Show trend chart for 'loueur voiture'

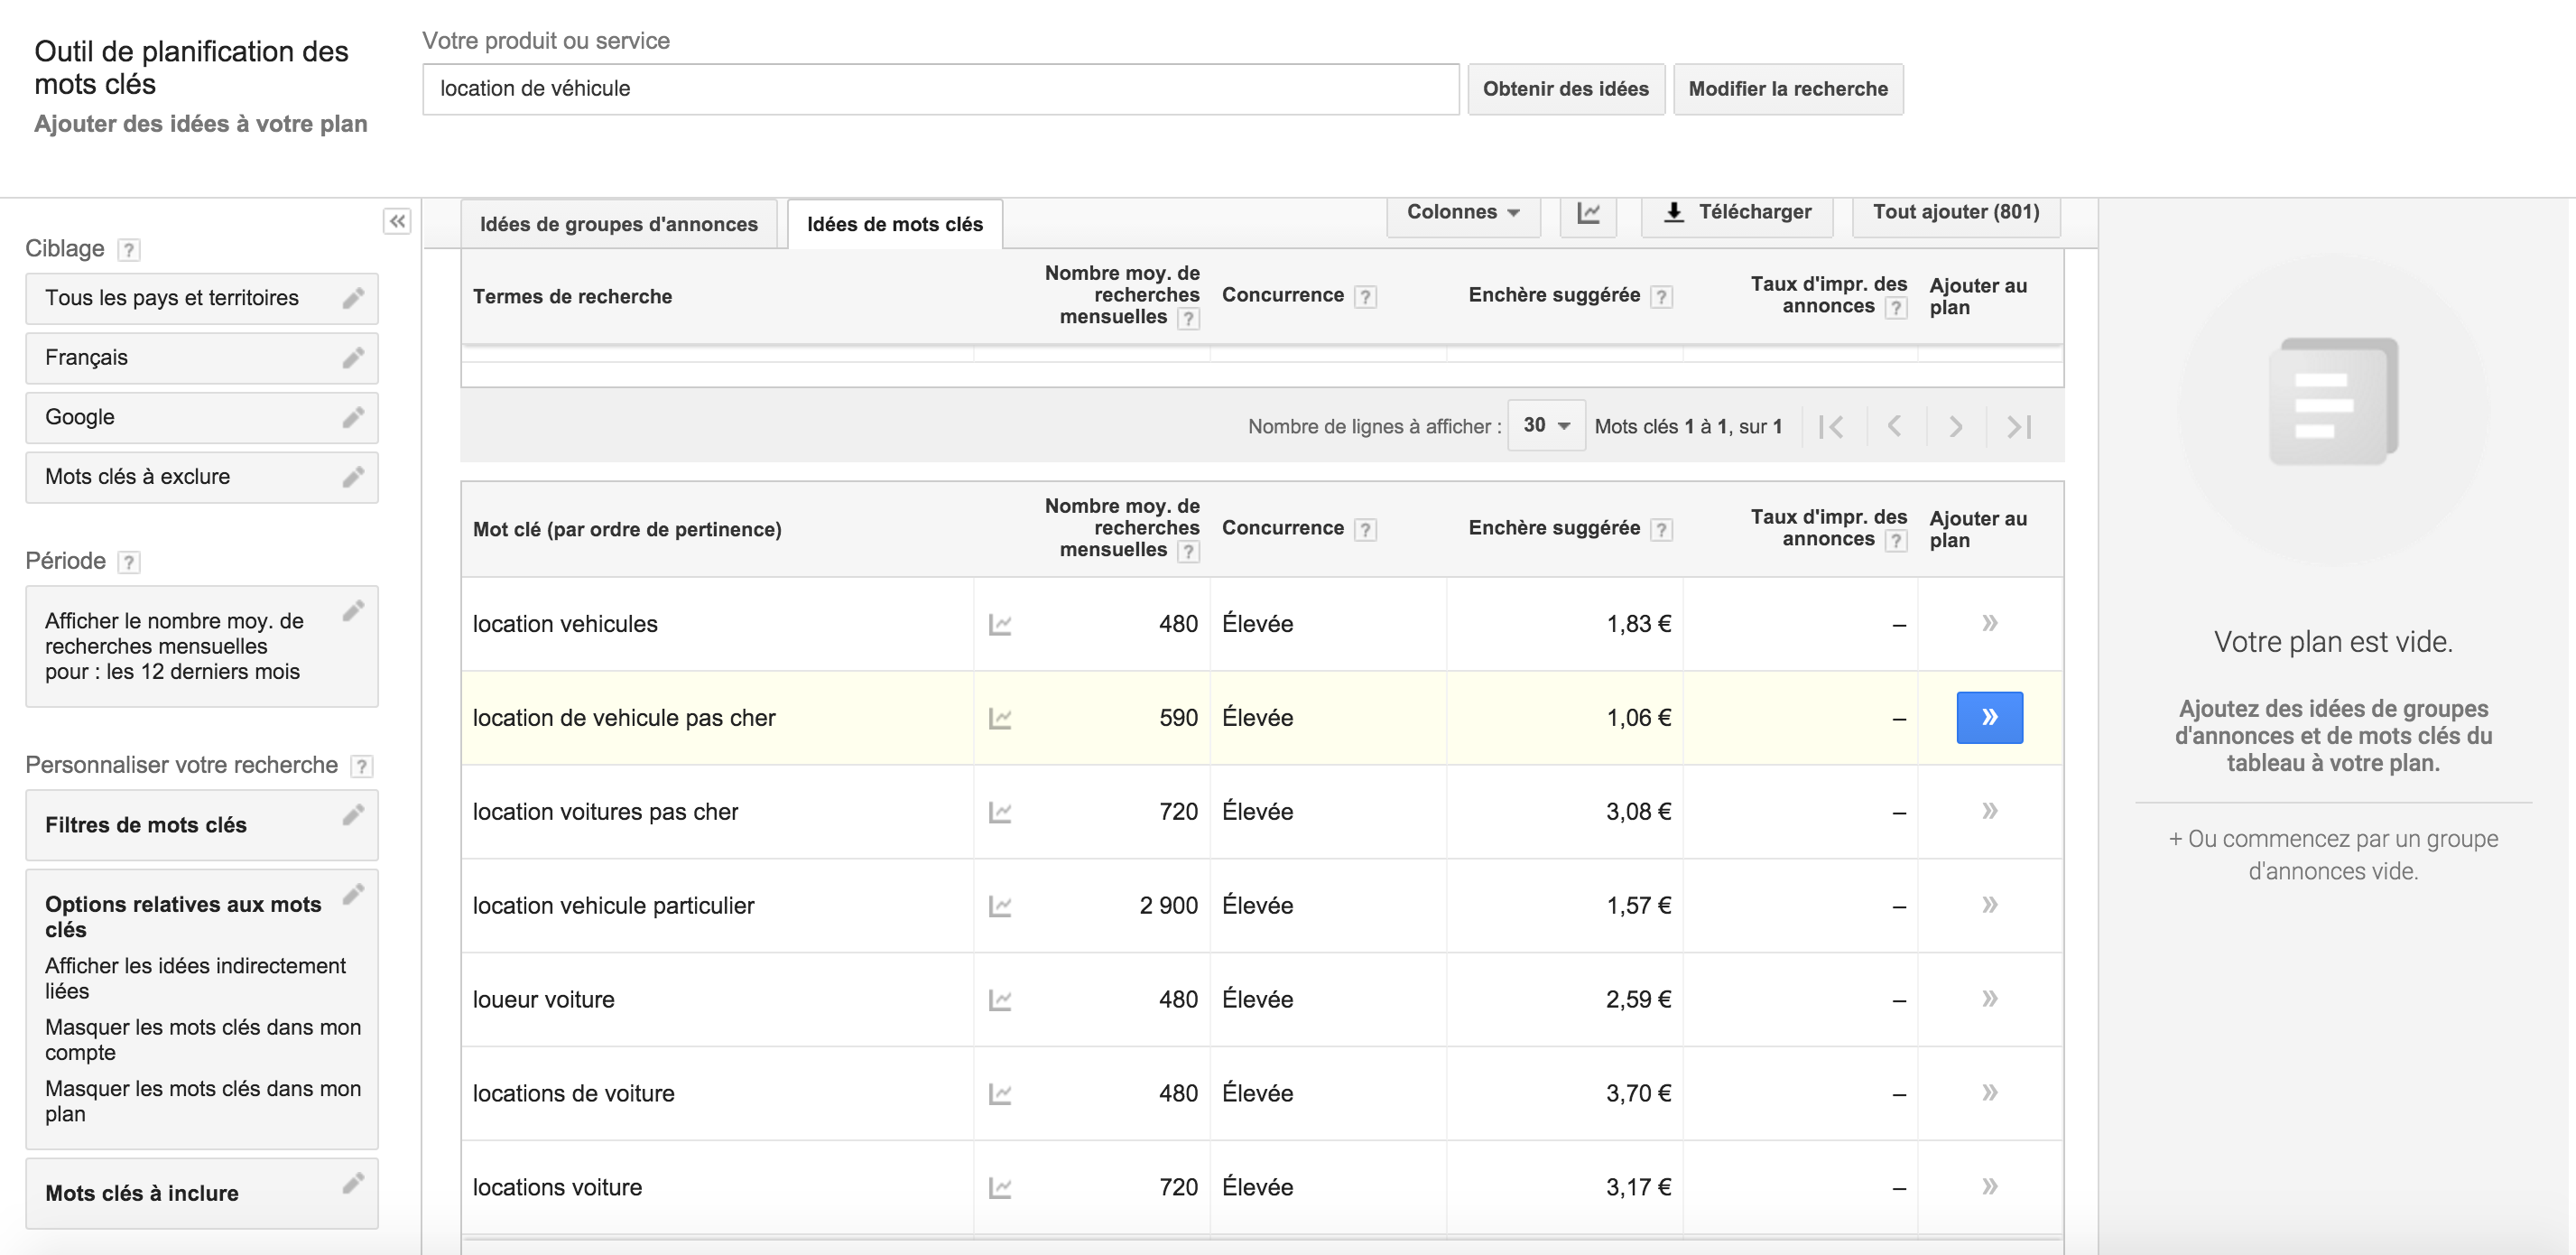point(1000,1001)
